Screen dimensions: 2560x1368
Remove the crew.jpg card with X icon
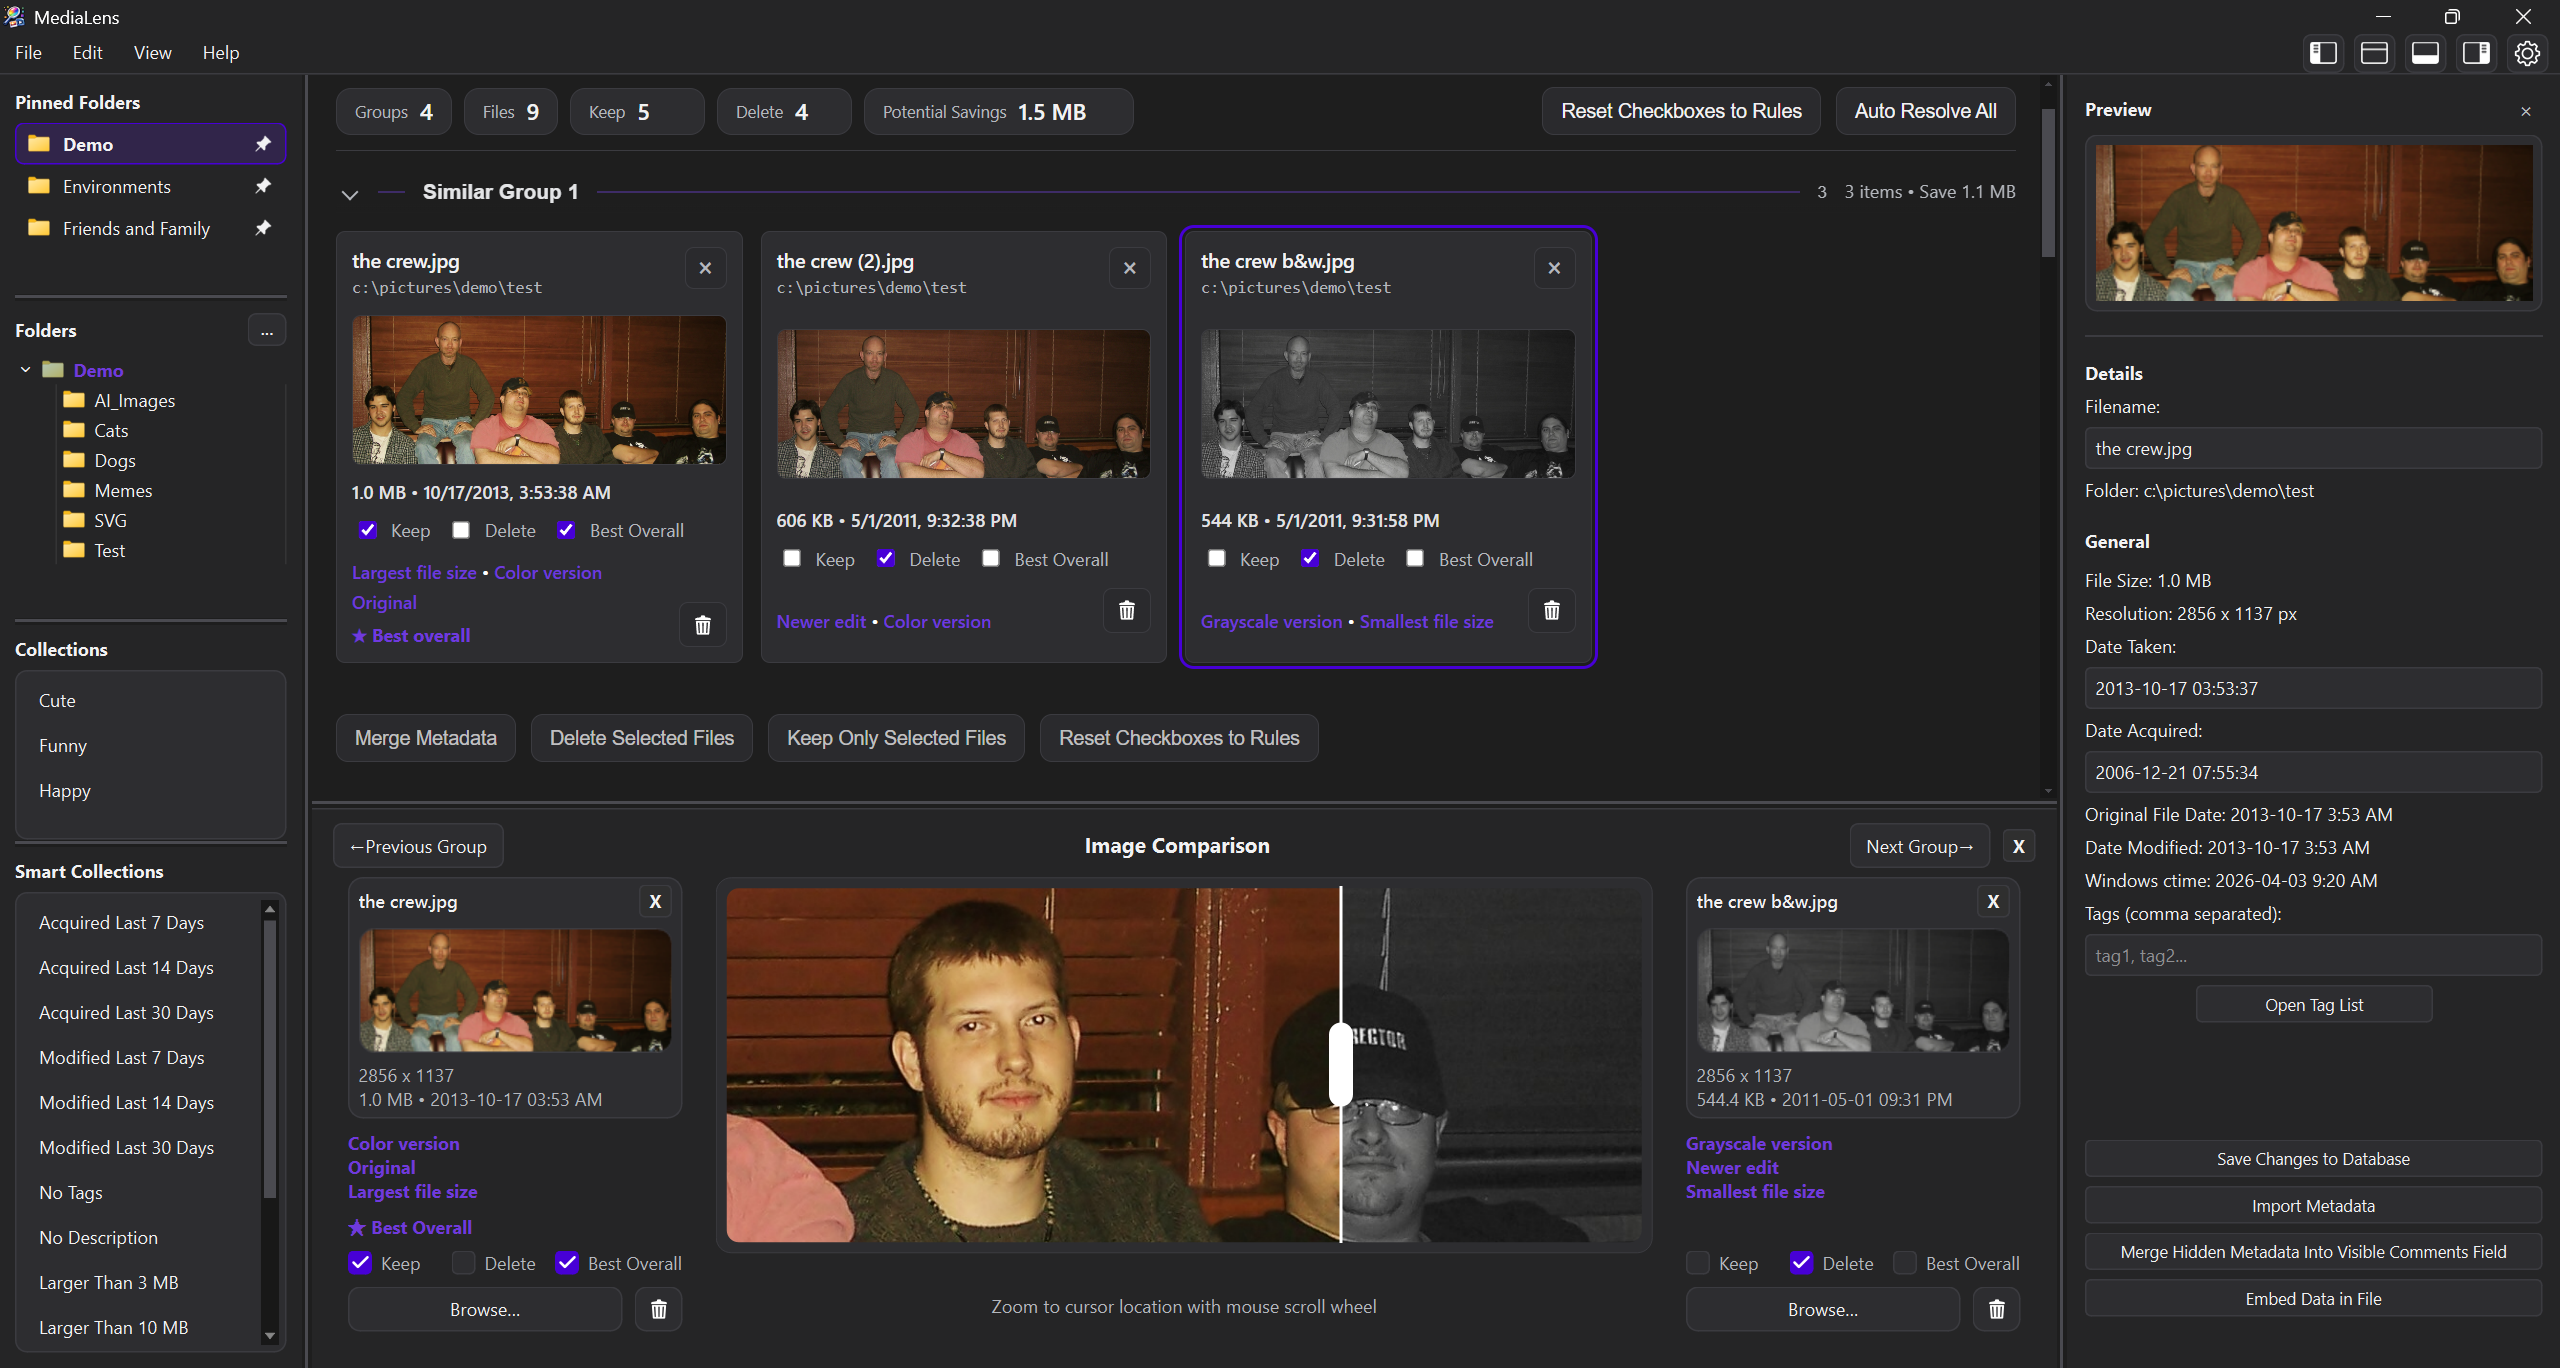(x=705, y=268)
